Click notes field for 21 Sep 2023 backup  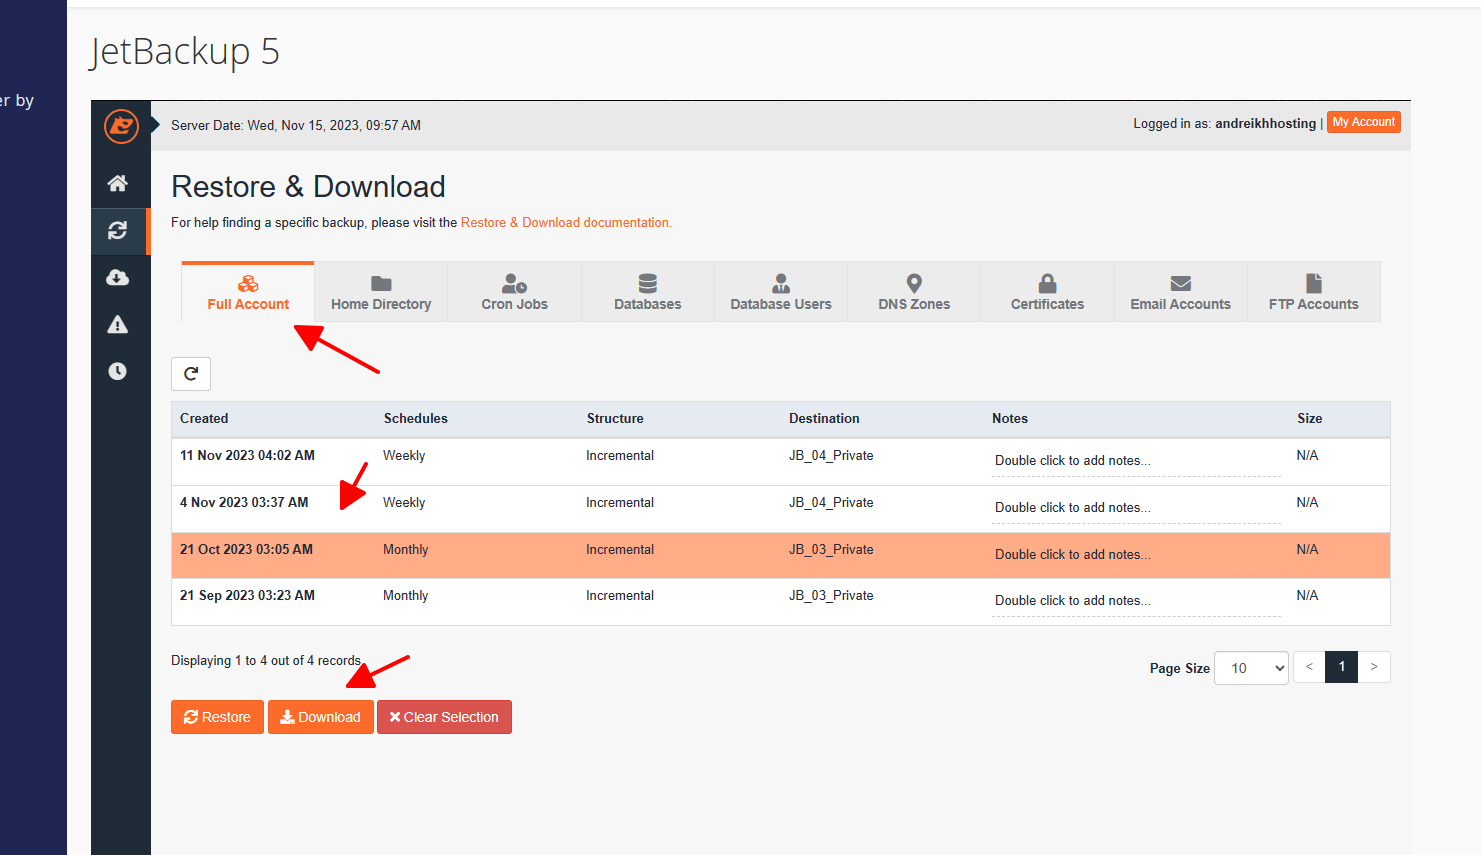point(1136,601)
